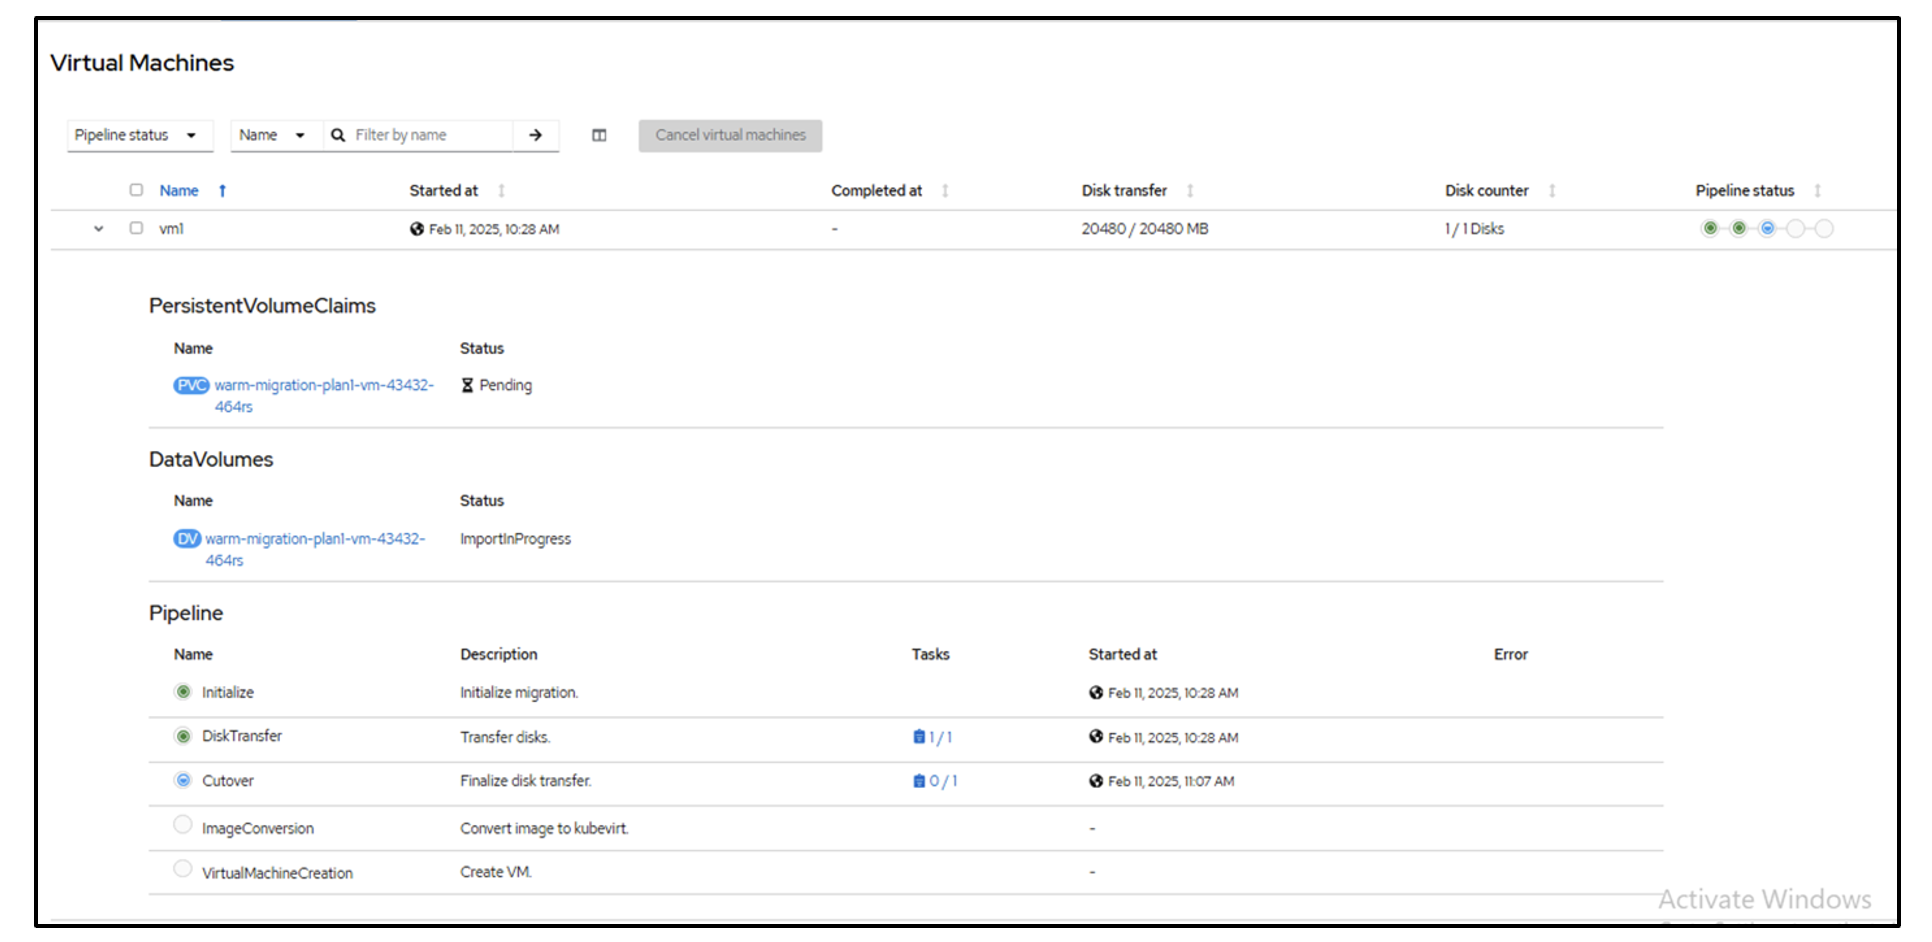Click the search arrow button
Viewport: 1932px width, 942px height.
(x=536, y=135)
